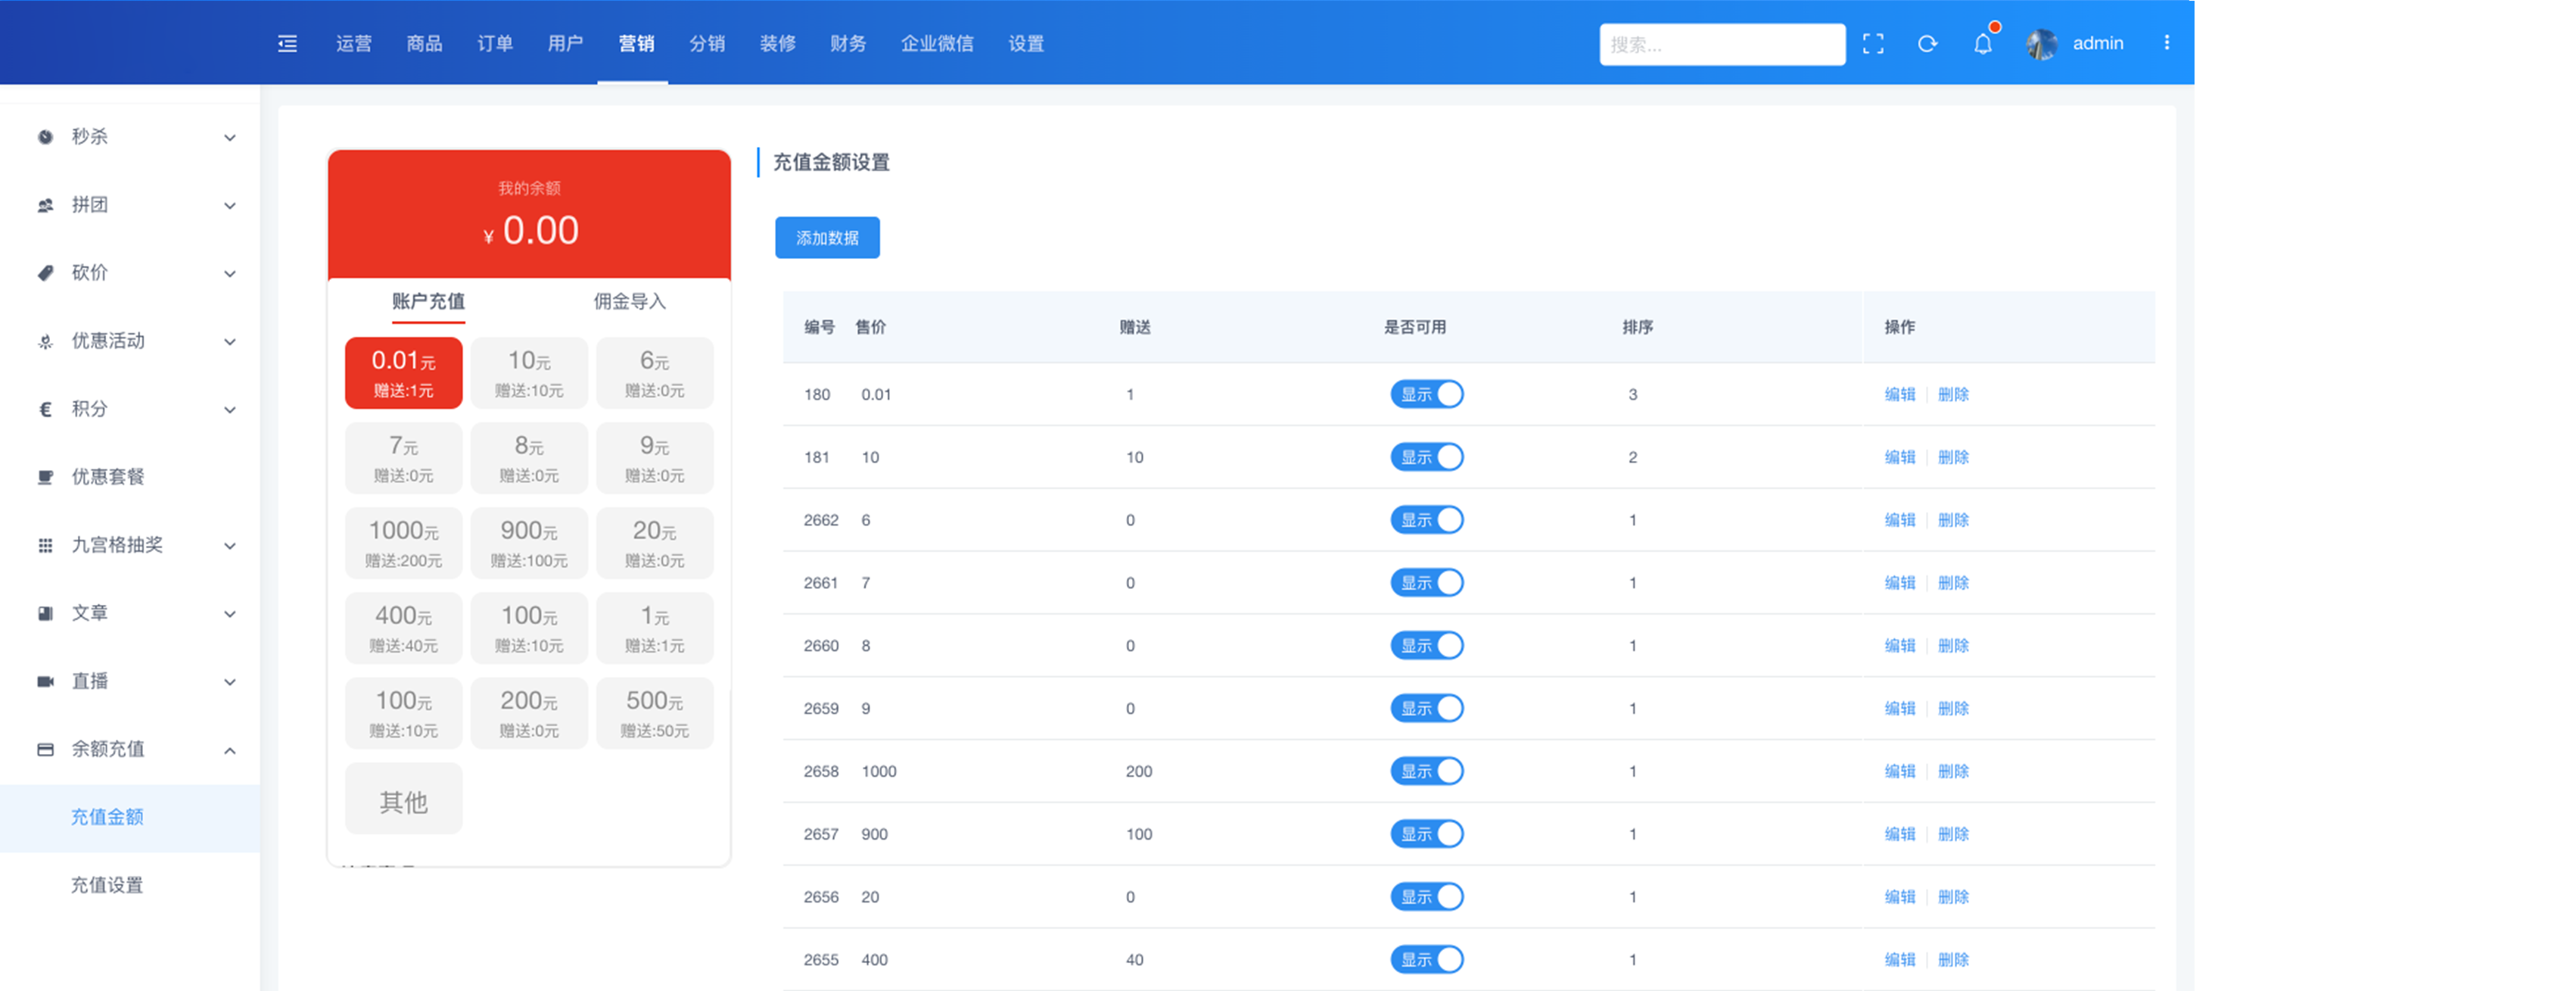Click the admin avatar picture

2041,43
